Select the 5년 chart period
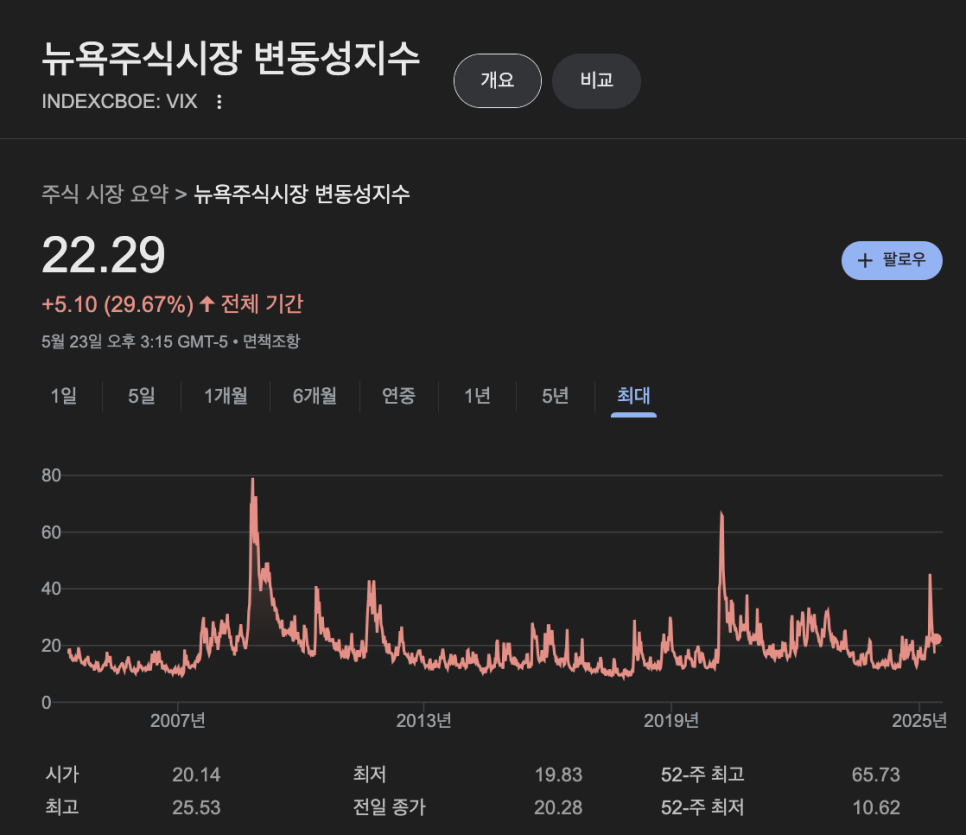Viewport: 966px width, 835px height. [554, 396]
